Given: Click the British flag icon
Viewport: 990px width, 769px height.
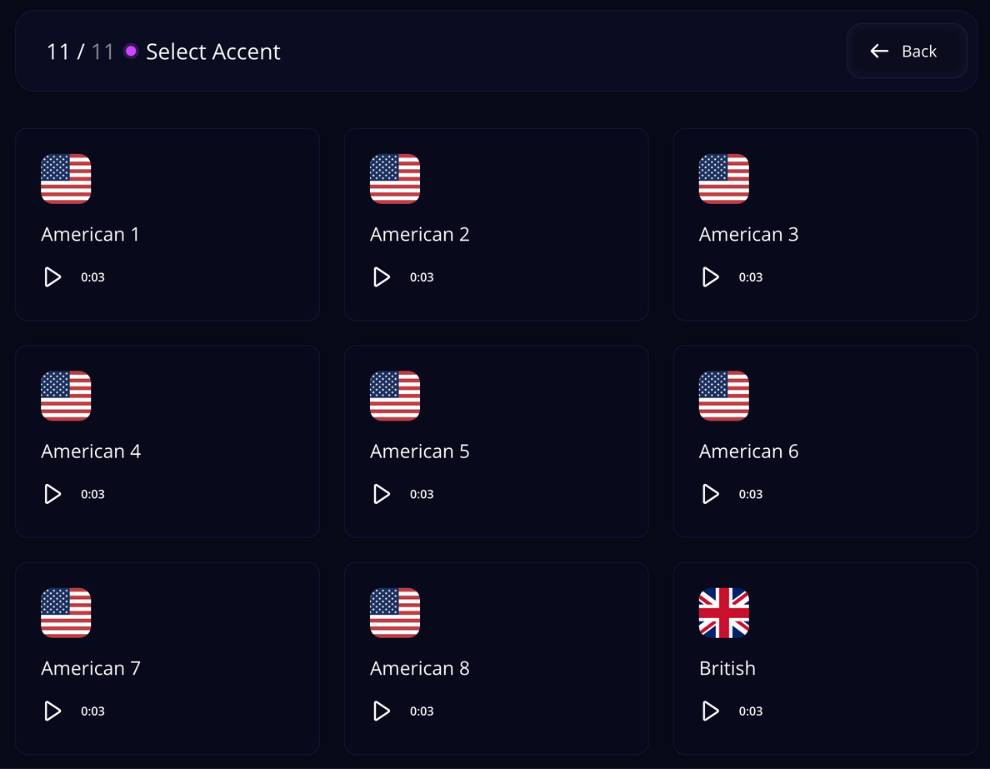Looking at the screenshot, I should pos(724,612).
